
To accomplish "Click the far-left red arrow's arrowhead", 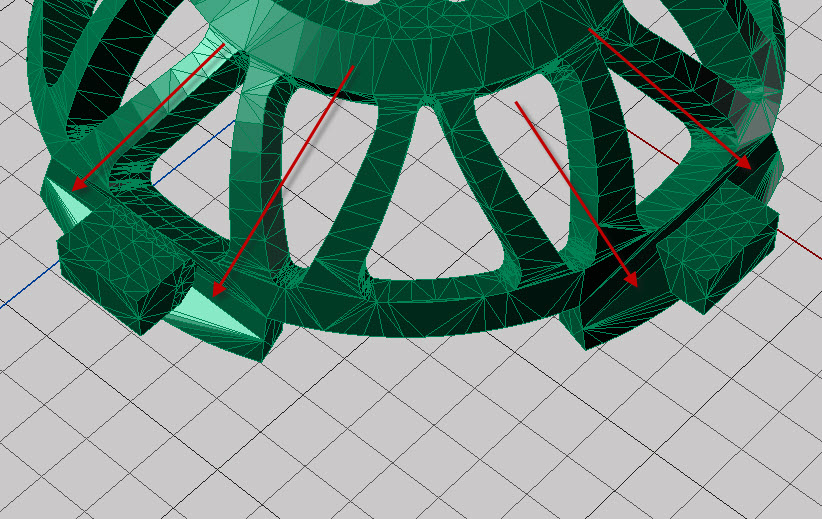I will (x=78, y=185).
